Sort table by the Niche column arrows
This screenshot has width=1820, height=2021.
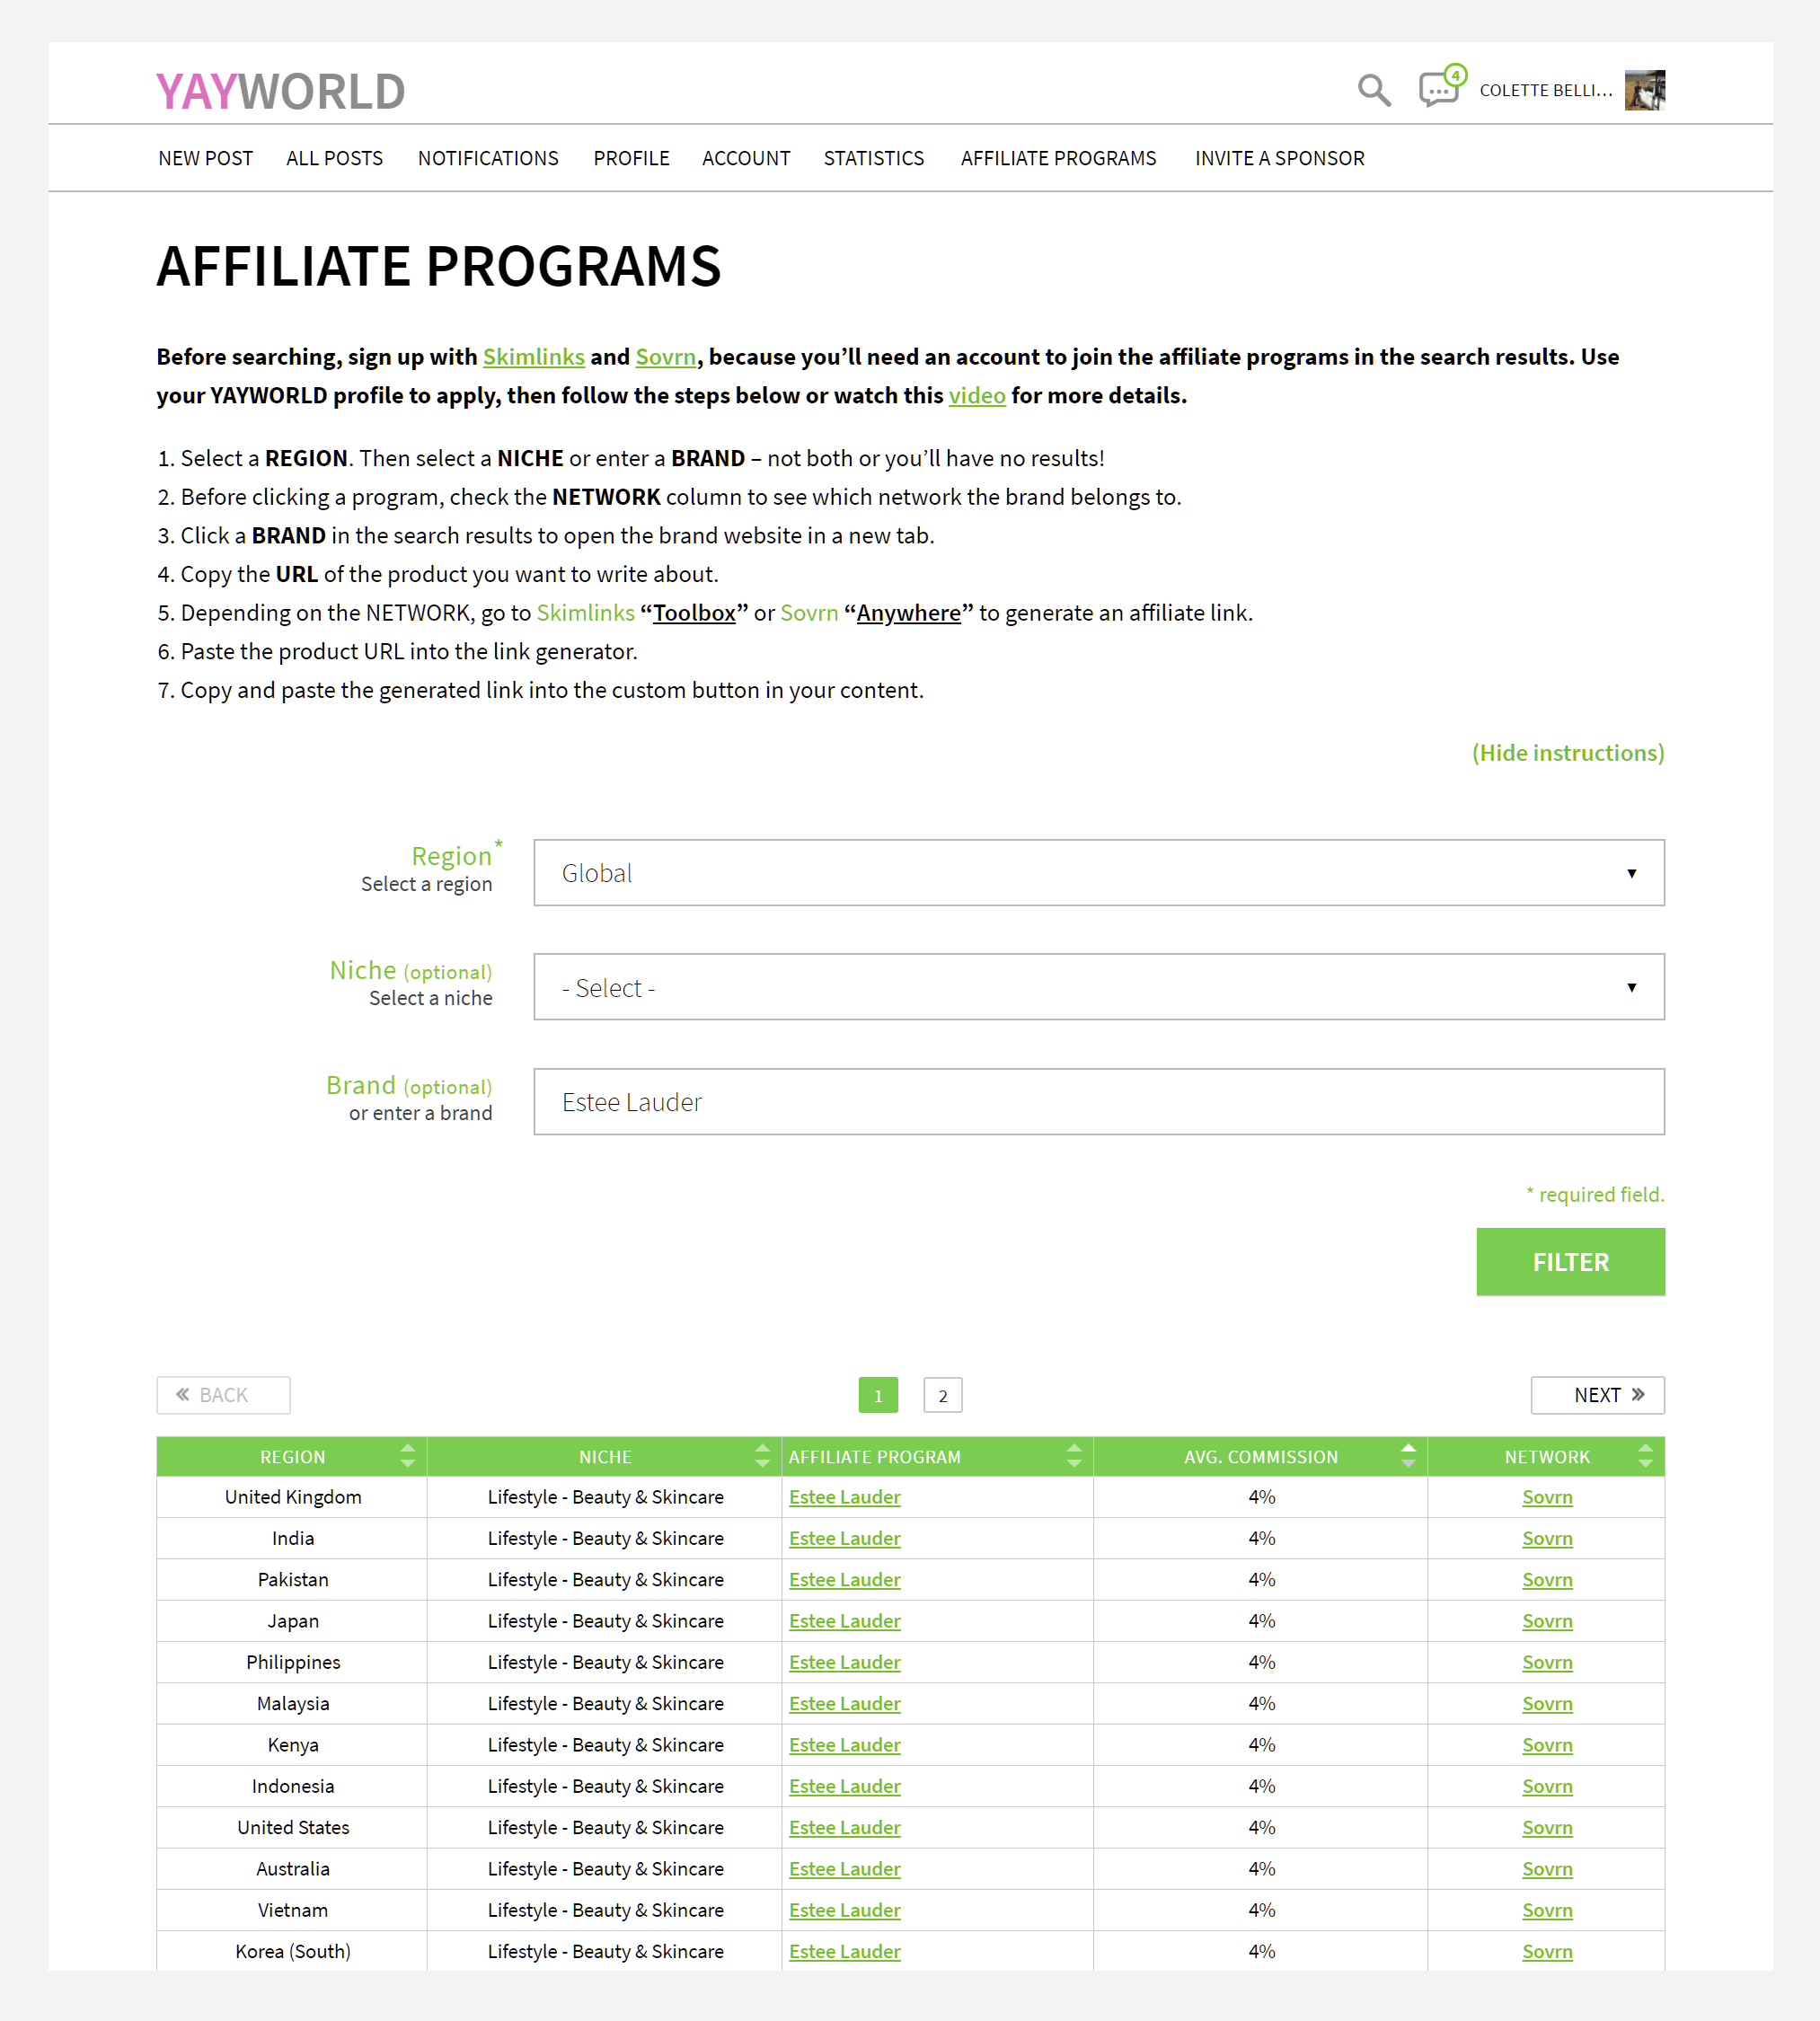762,1456
